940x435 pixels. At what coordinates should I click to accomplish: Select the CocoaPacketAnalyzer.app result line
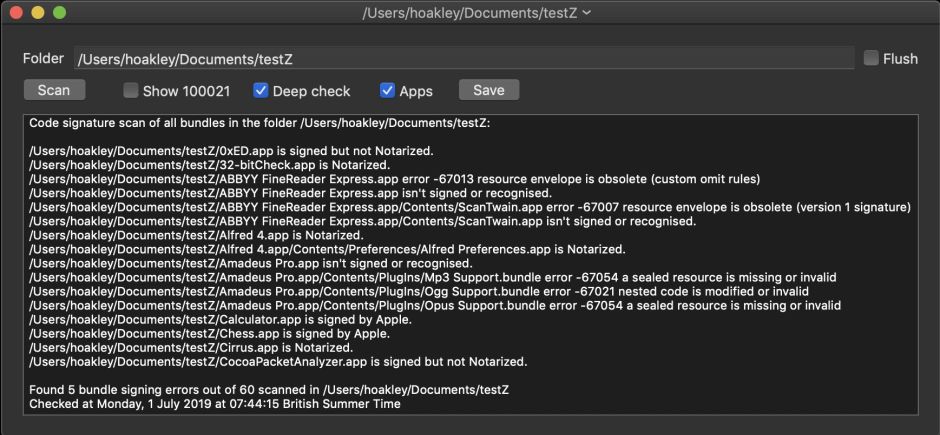coord(278,361)
